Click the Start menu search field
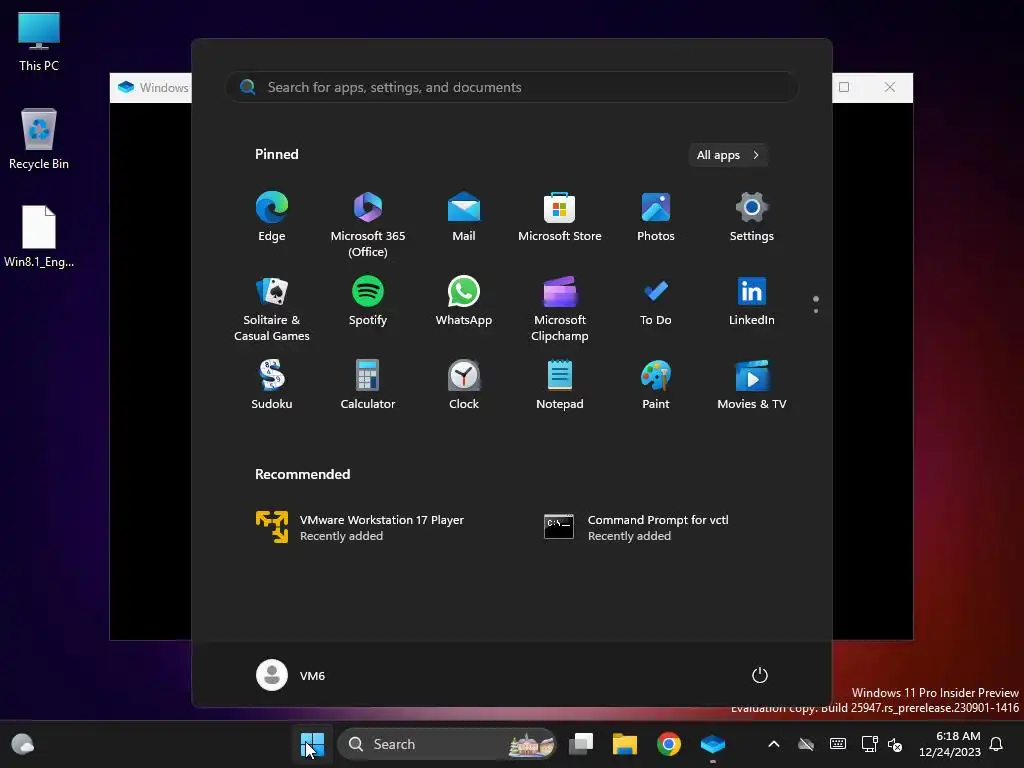The image size is (1024, 768). (x=512, y=87)
